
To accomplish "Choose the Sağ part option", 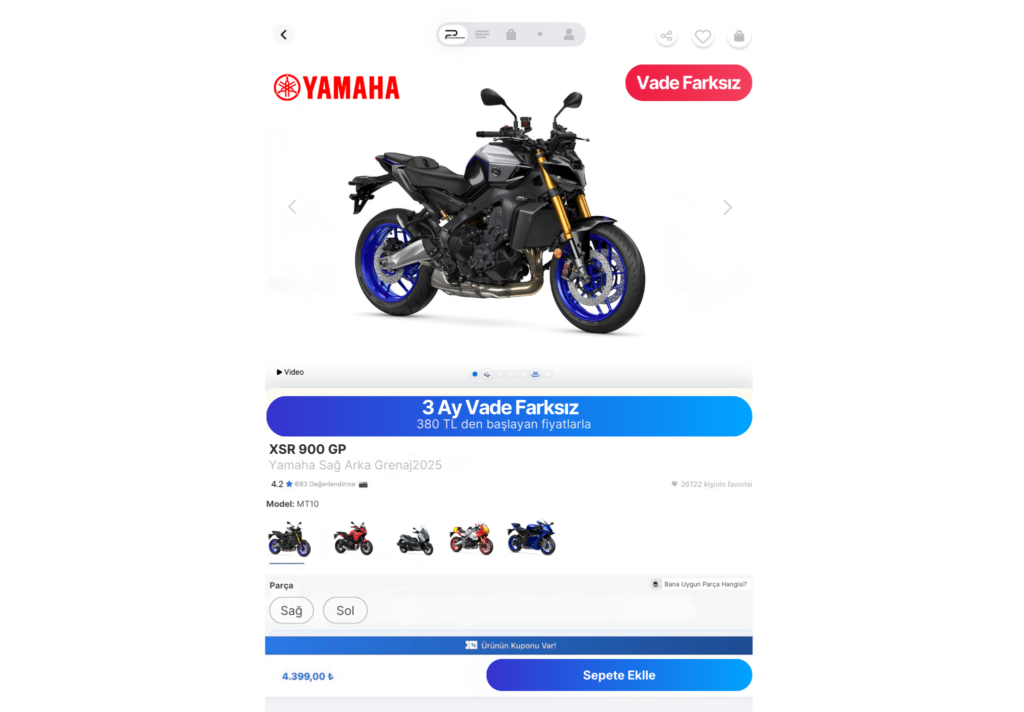I will 291,611.
